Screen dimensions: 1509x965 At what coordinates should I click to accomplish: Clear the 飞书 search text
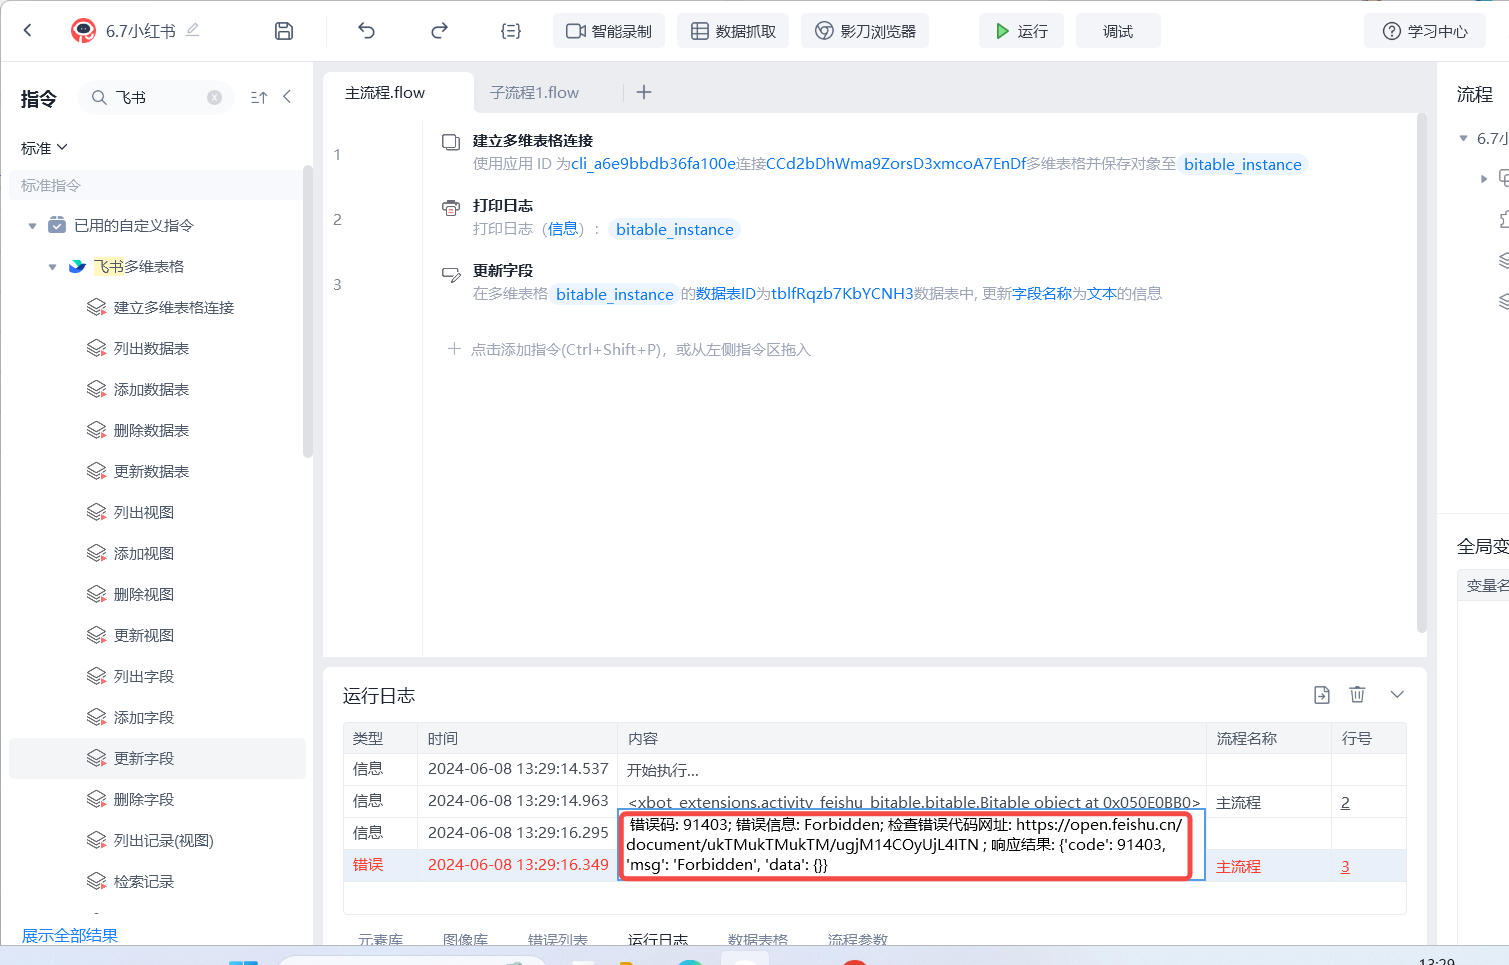click(214, 97)
